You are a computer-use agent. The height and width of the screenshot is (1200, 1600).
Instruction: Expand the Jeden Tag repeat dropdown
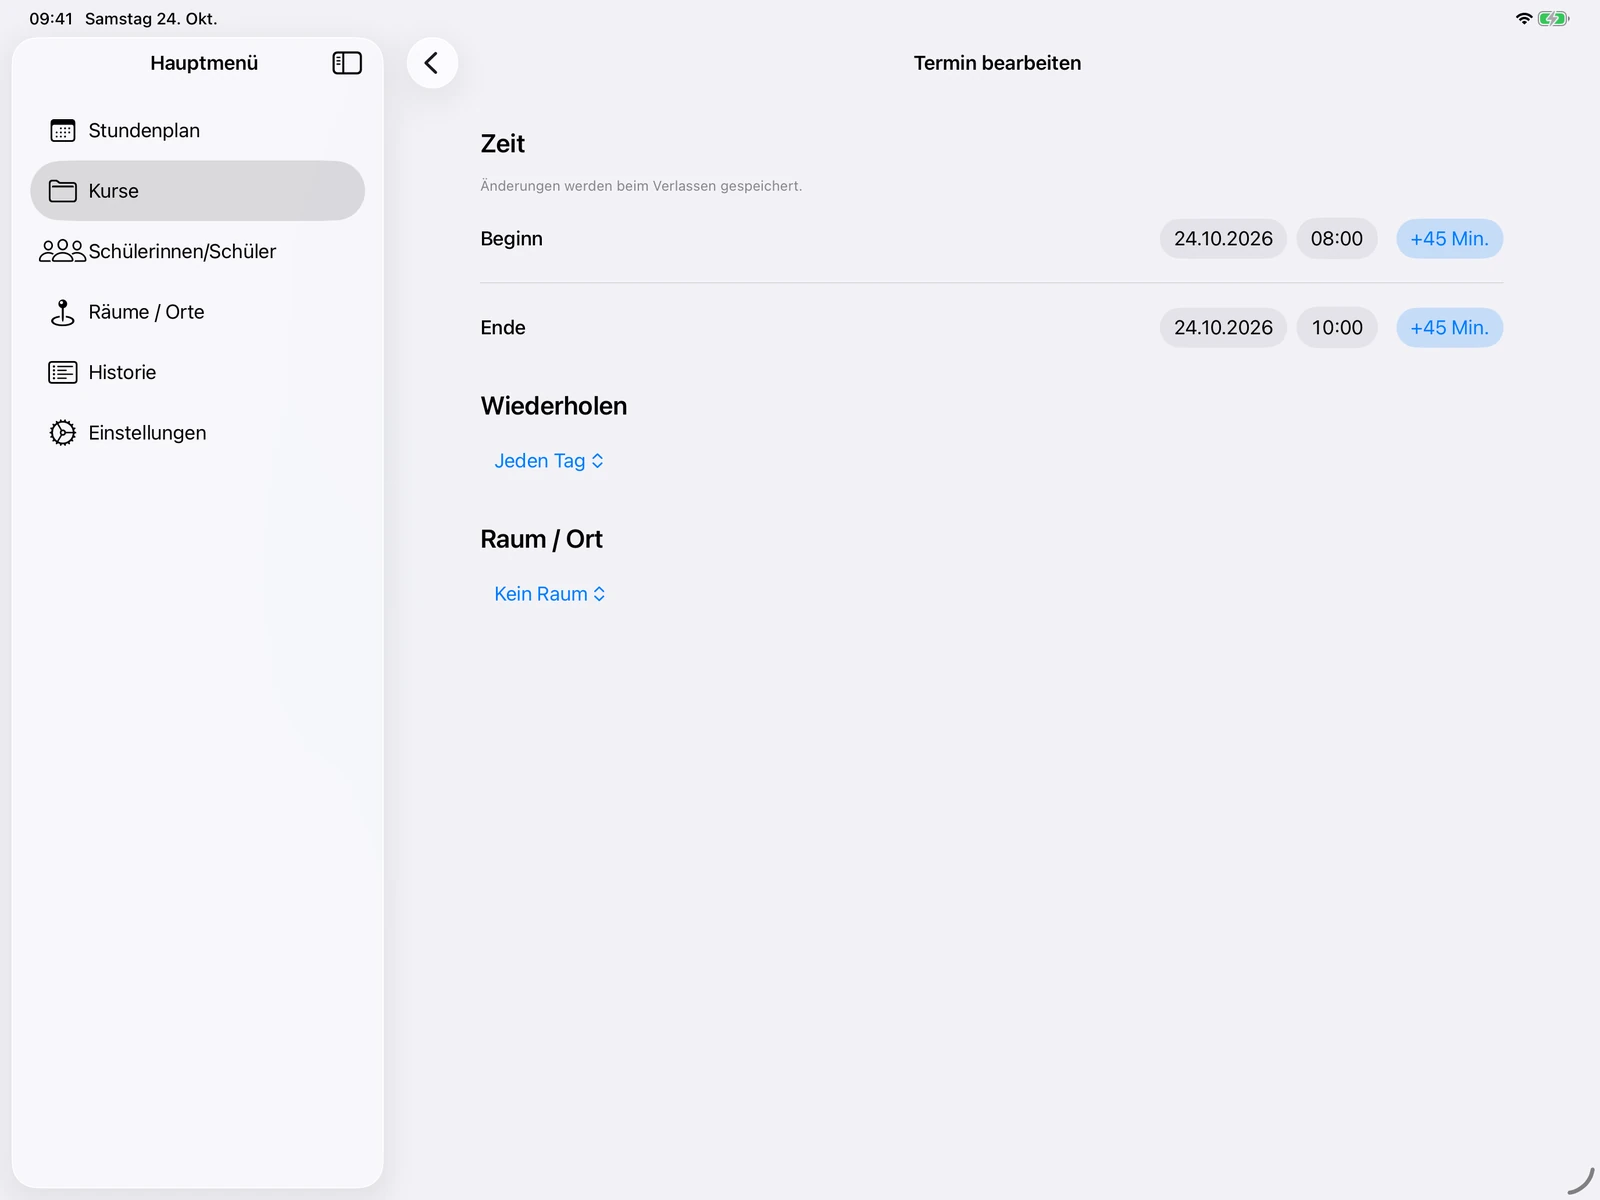point(549,461)
